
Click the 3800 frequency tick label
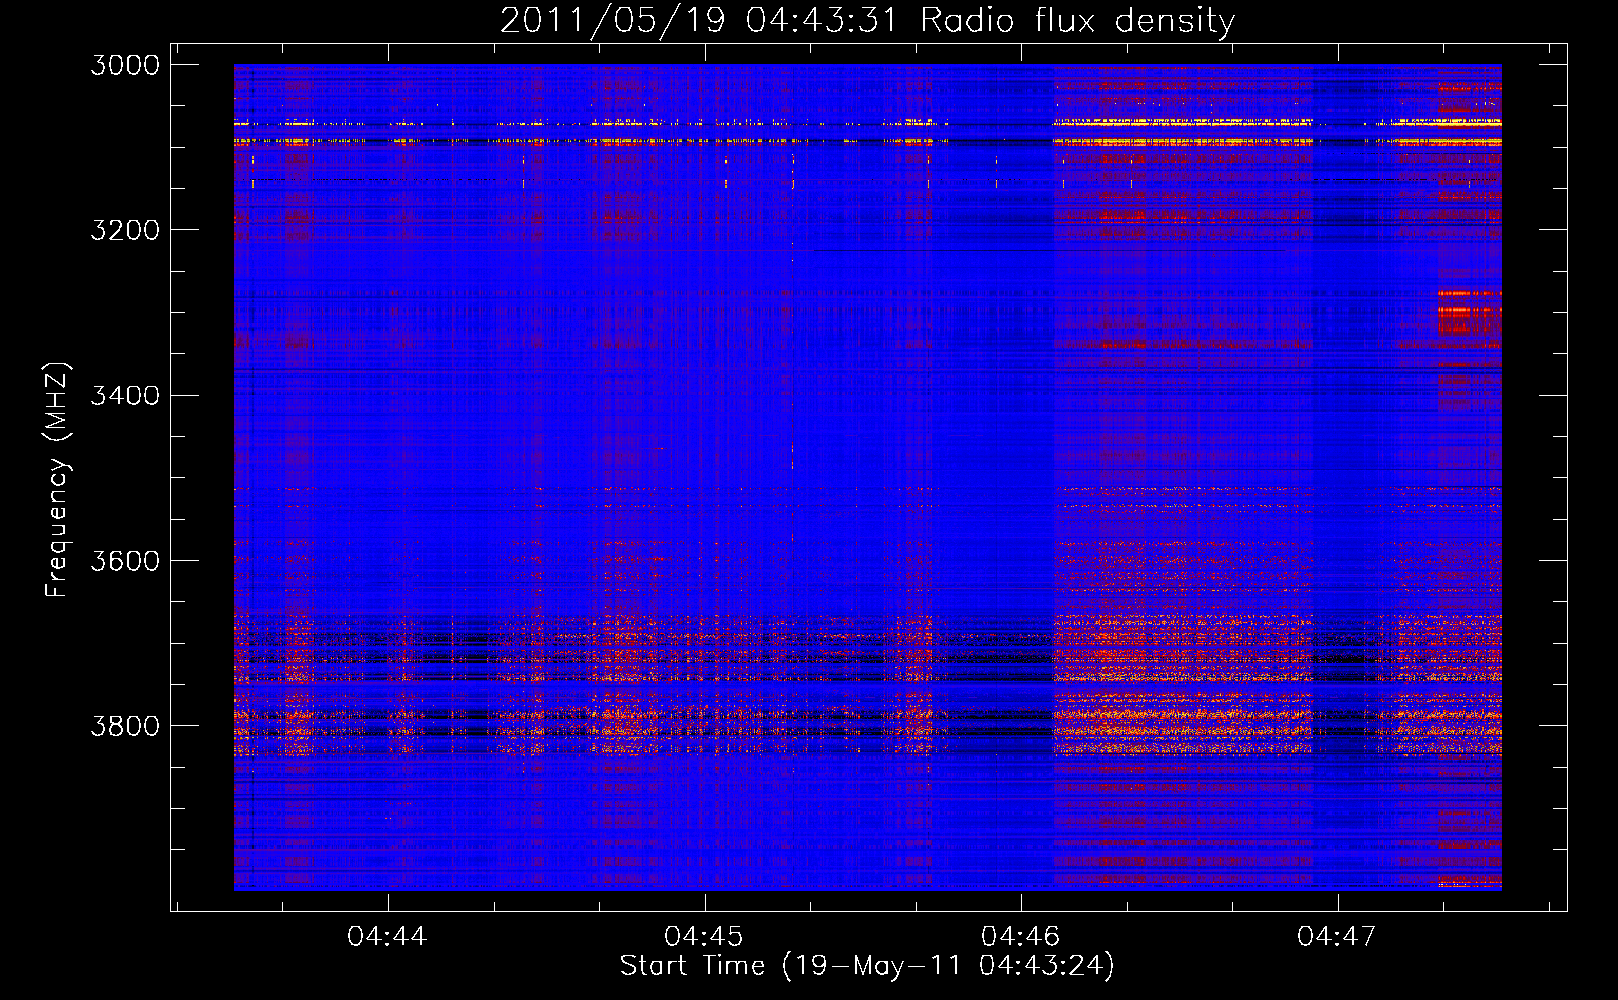pos(125,725)
